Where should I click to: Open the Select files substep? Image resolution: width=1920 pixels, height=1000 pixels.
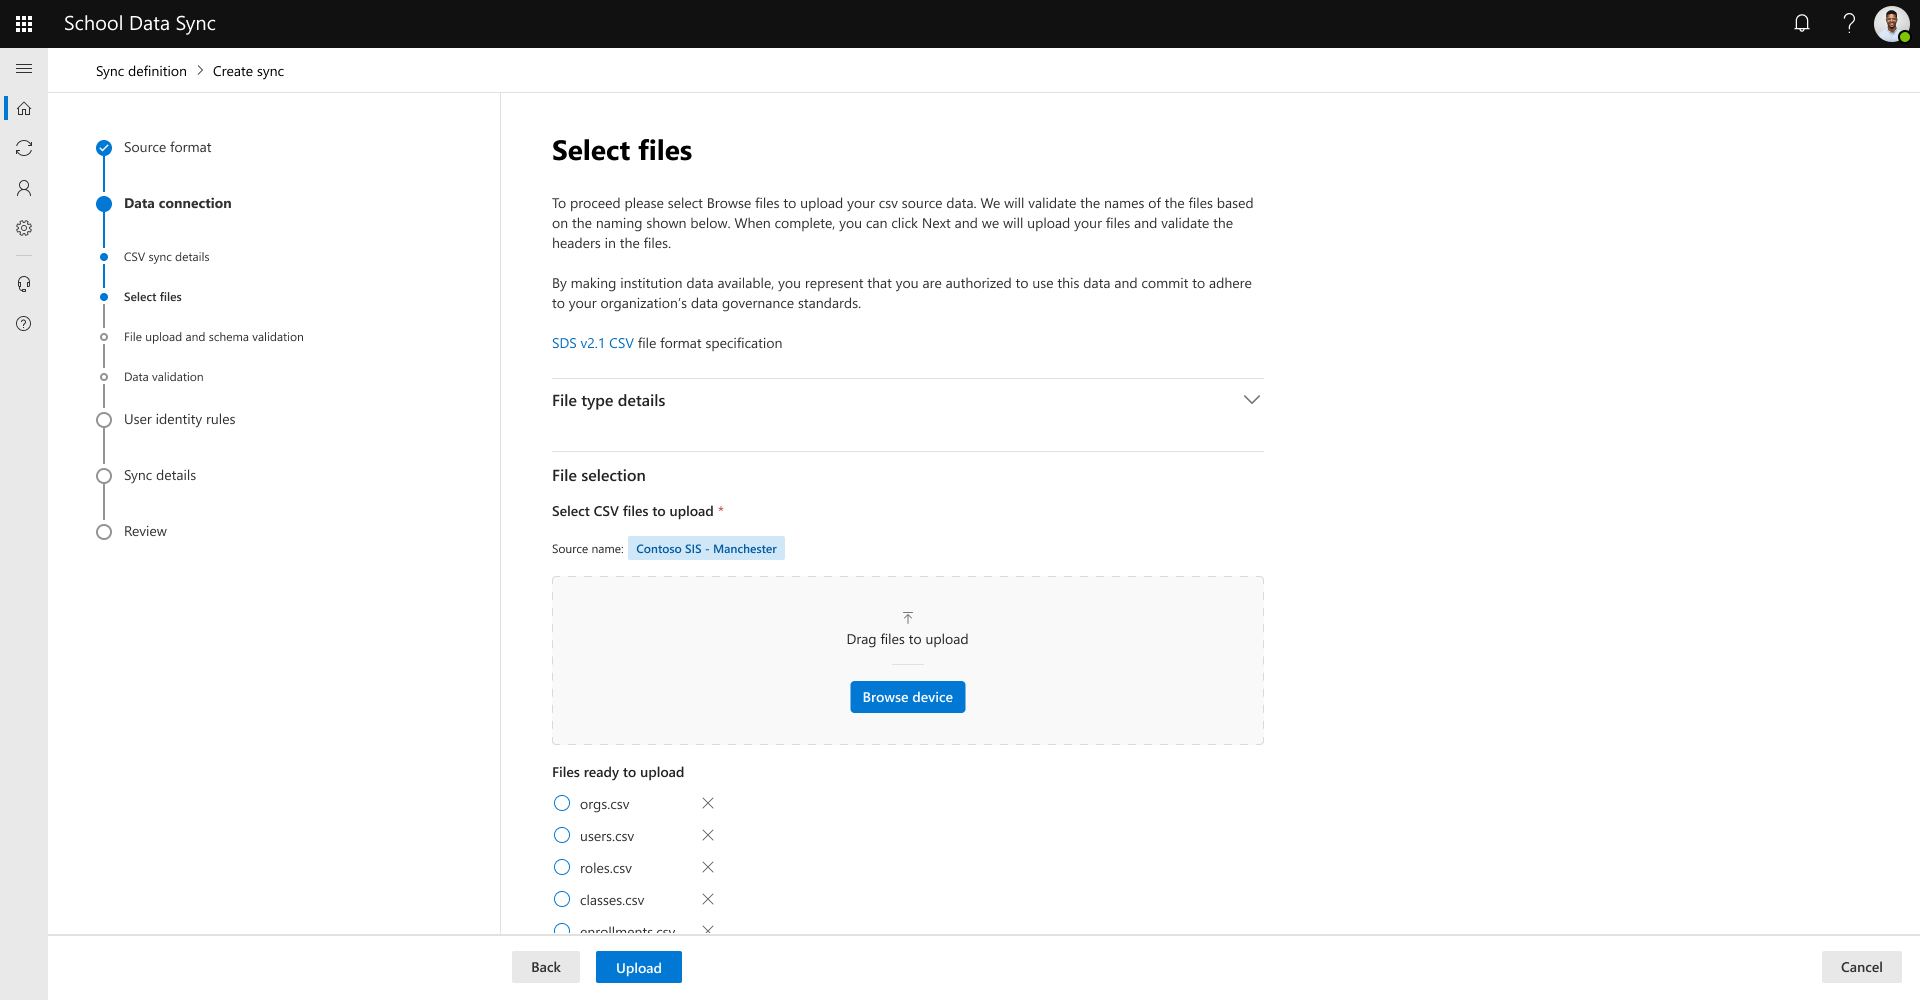coord(153,297)
